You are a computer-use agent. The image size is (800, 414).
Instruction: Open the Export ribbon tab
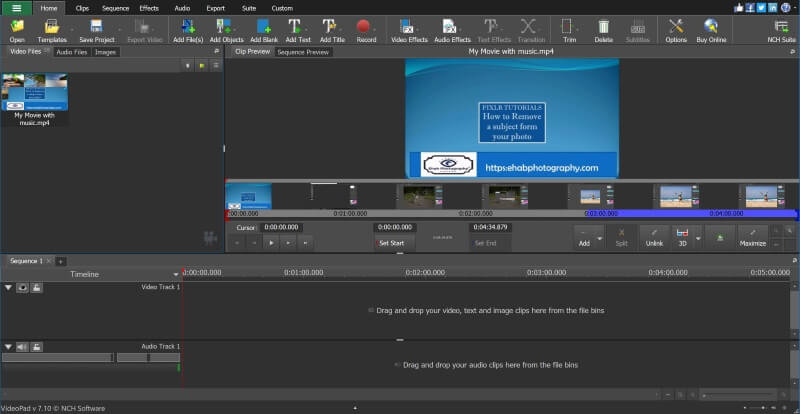click(x=216, y=8)
